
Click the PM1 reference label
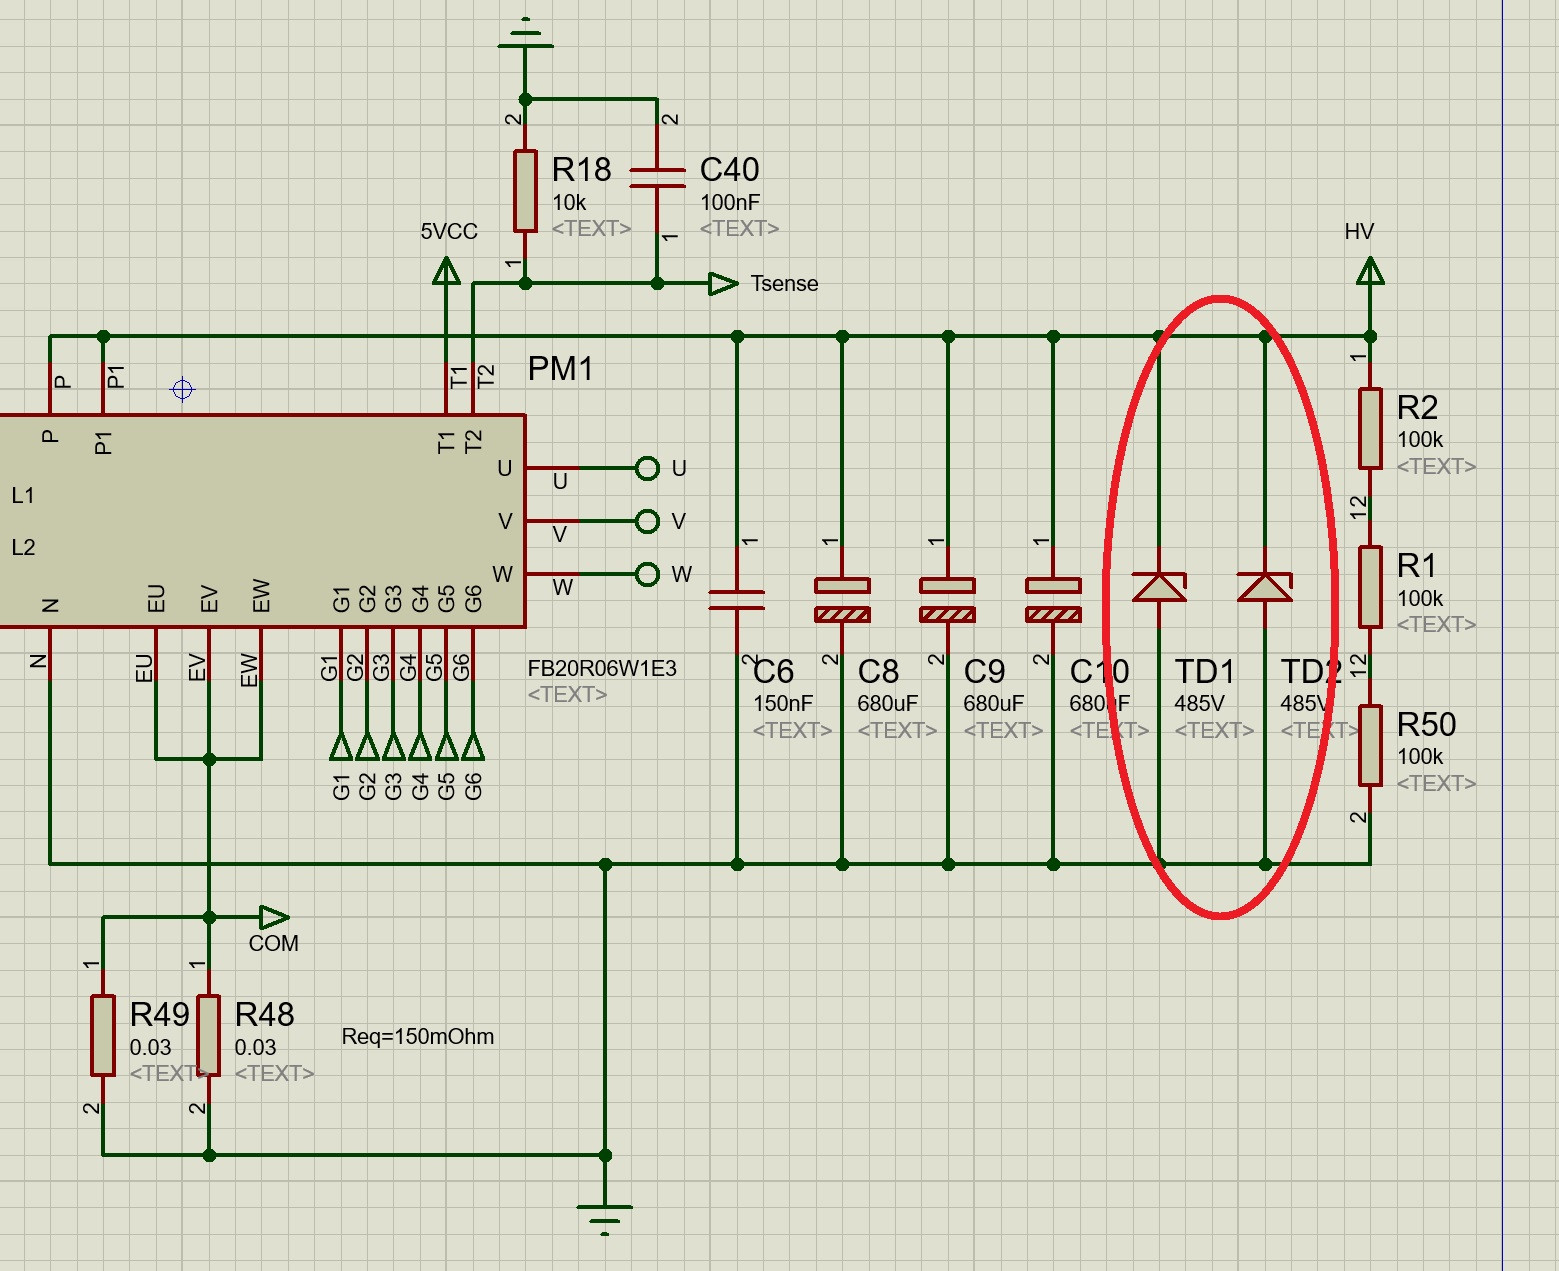click(560, 369)
